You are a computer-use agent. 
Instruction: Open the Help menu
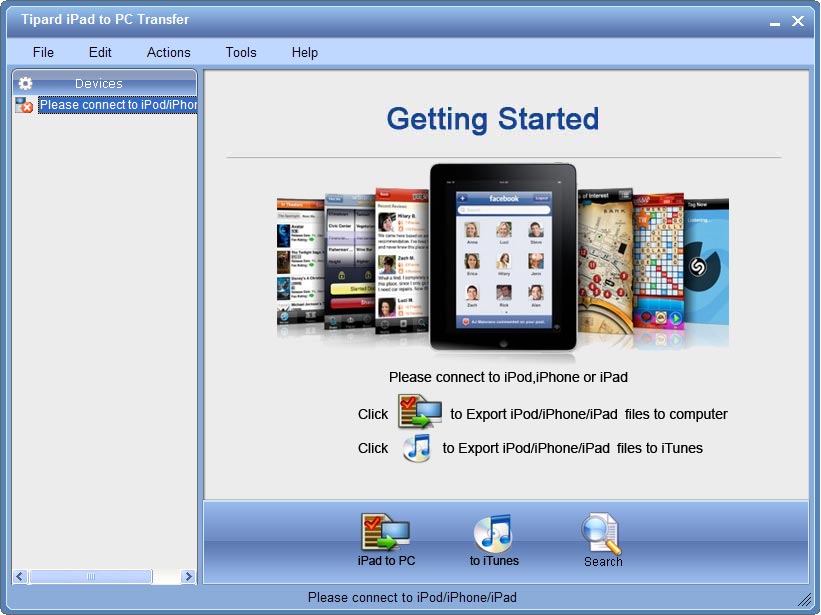pos(304,52)
